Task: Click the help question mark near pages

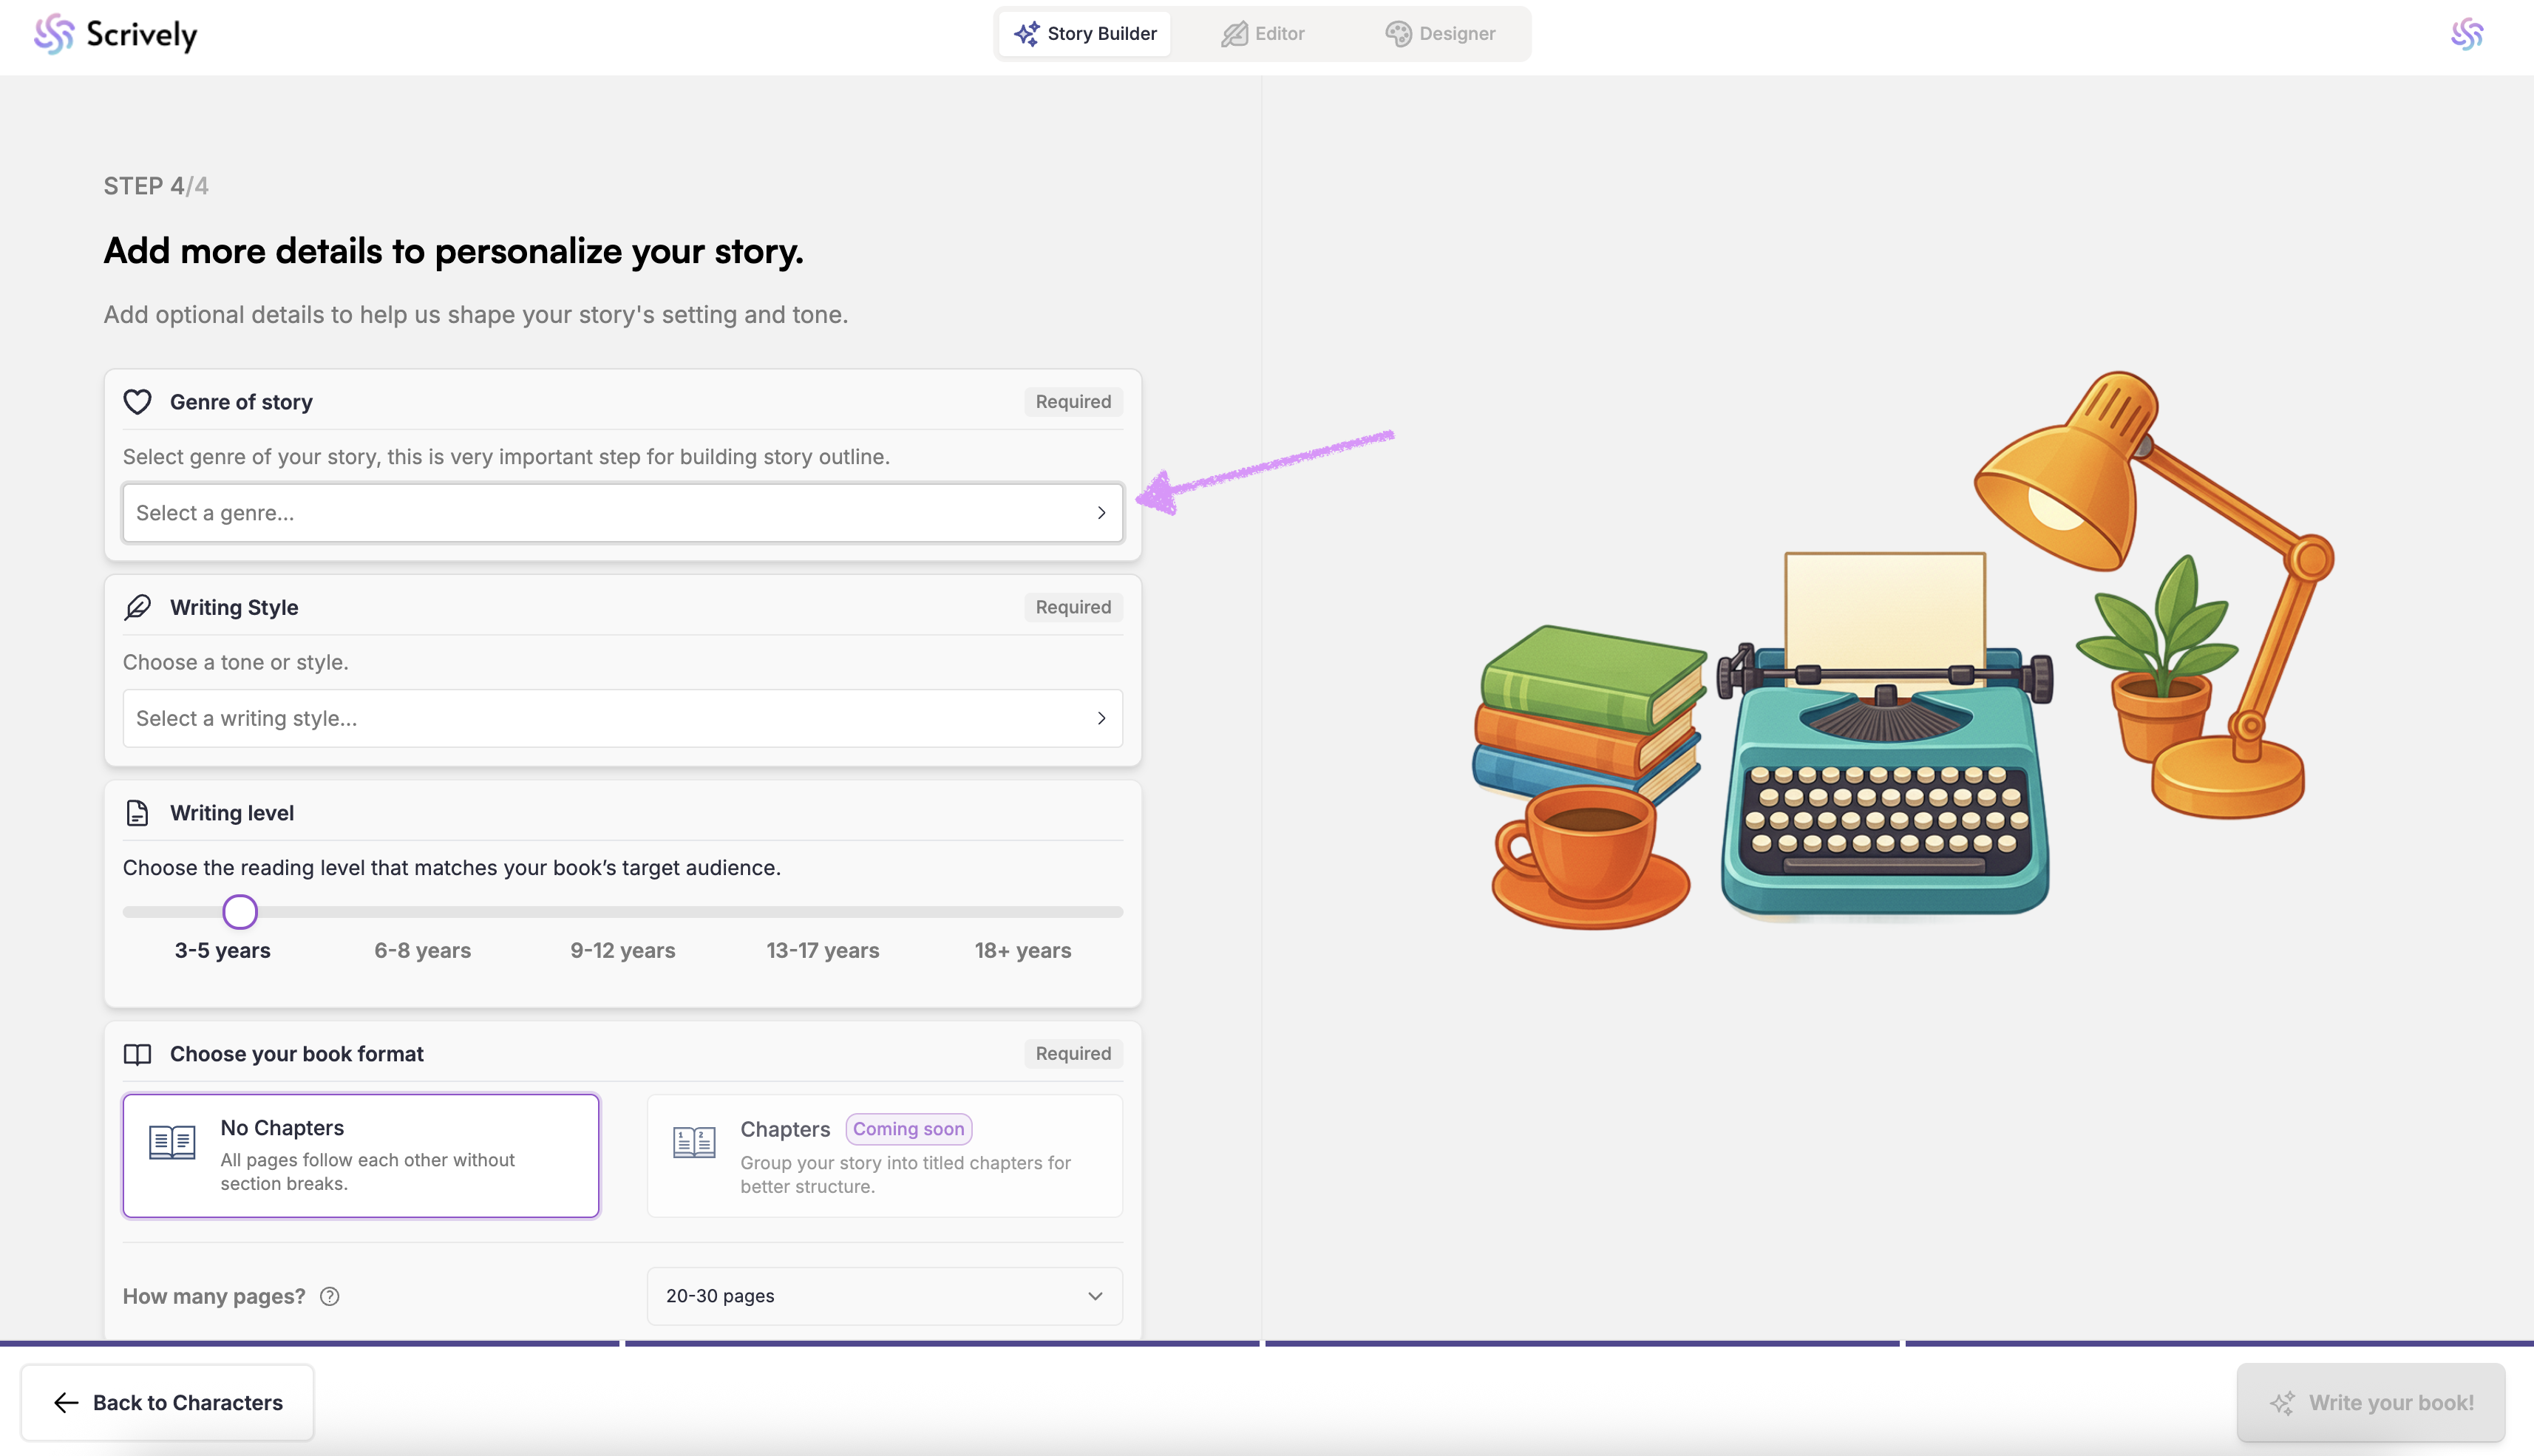Action: tap(330, 1296)
